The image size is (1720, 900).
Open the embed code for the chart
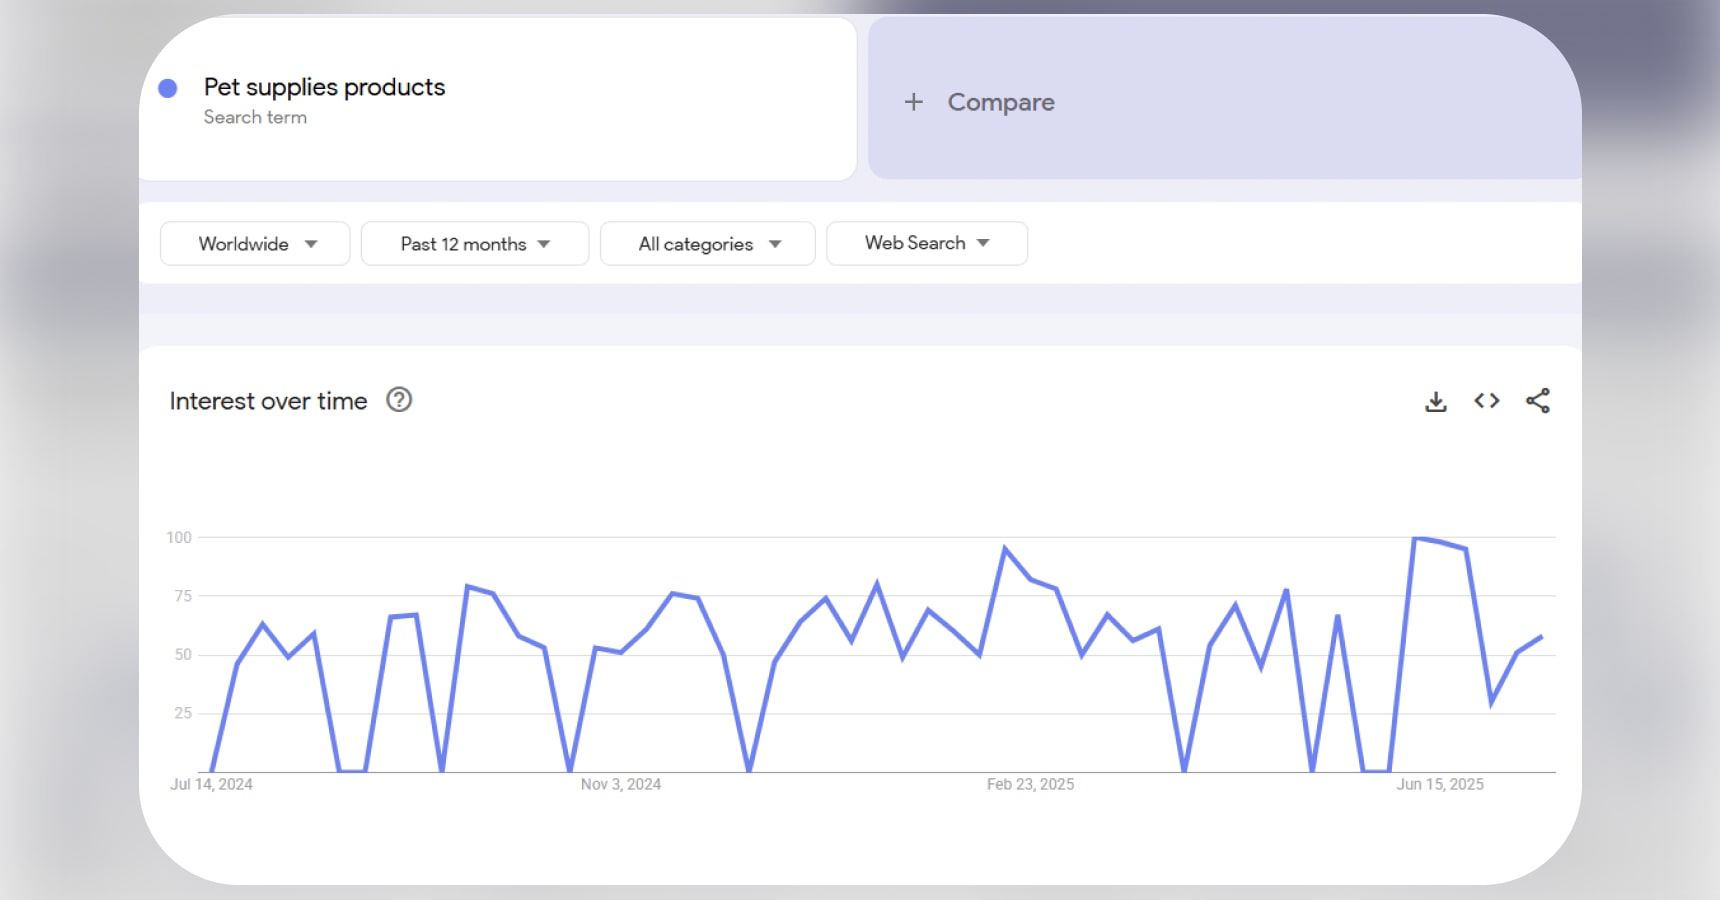(1487, 400)
